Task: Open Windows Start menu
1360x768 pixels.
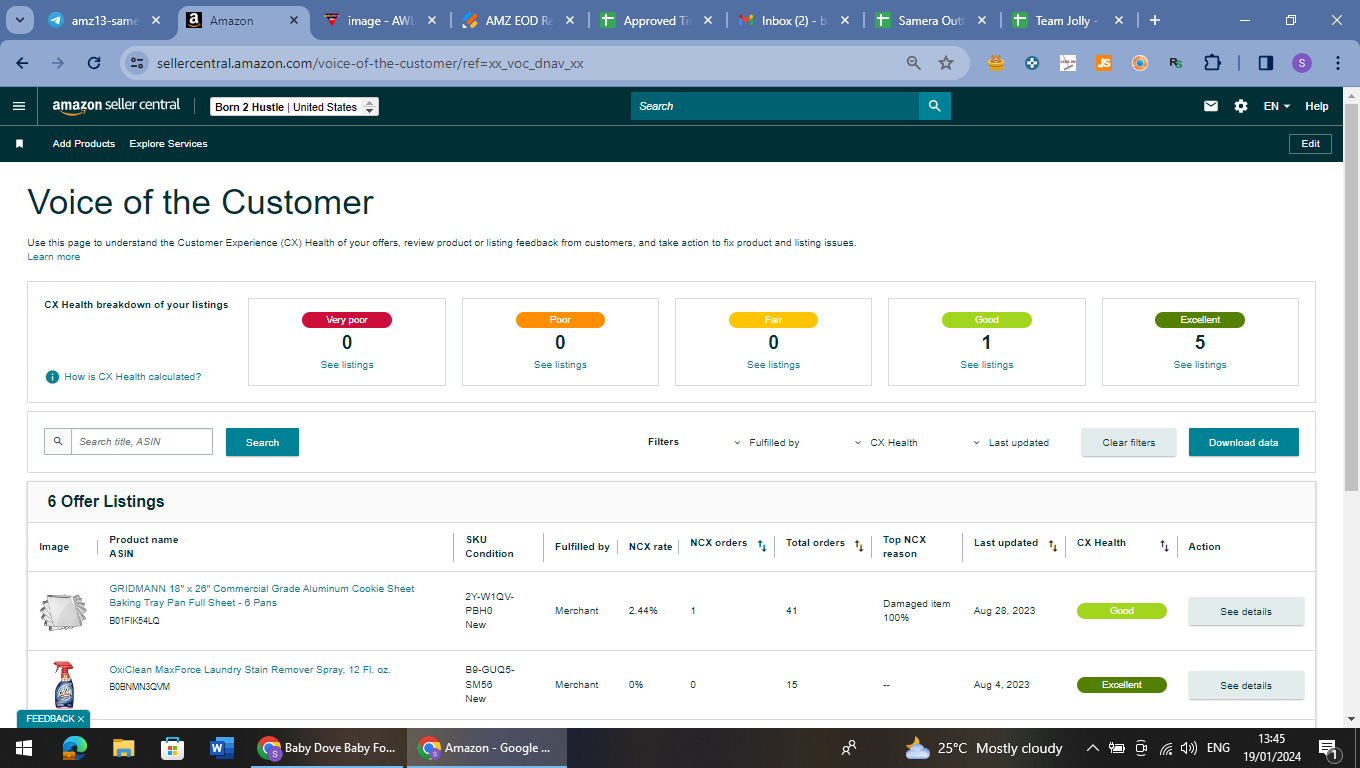Action: point(23,748)
